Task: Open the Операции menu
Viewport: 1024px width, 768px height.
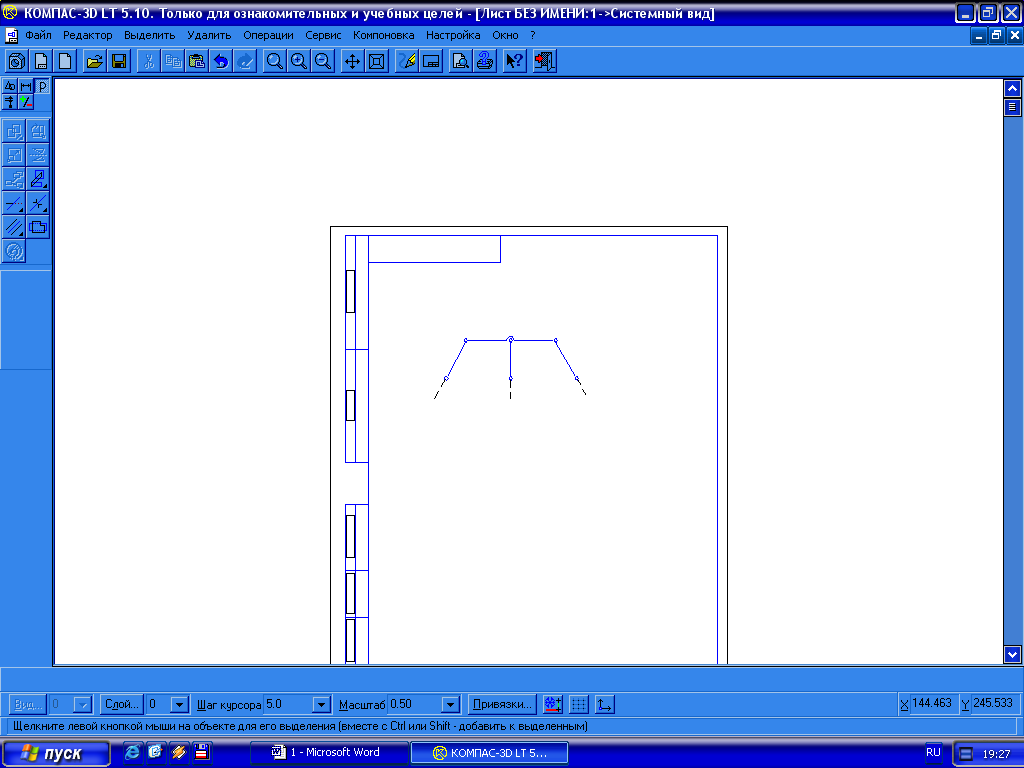Action: 268,35
